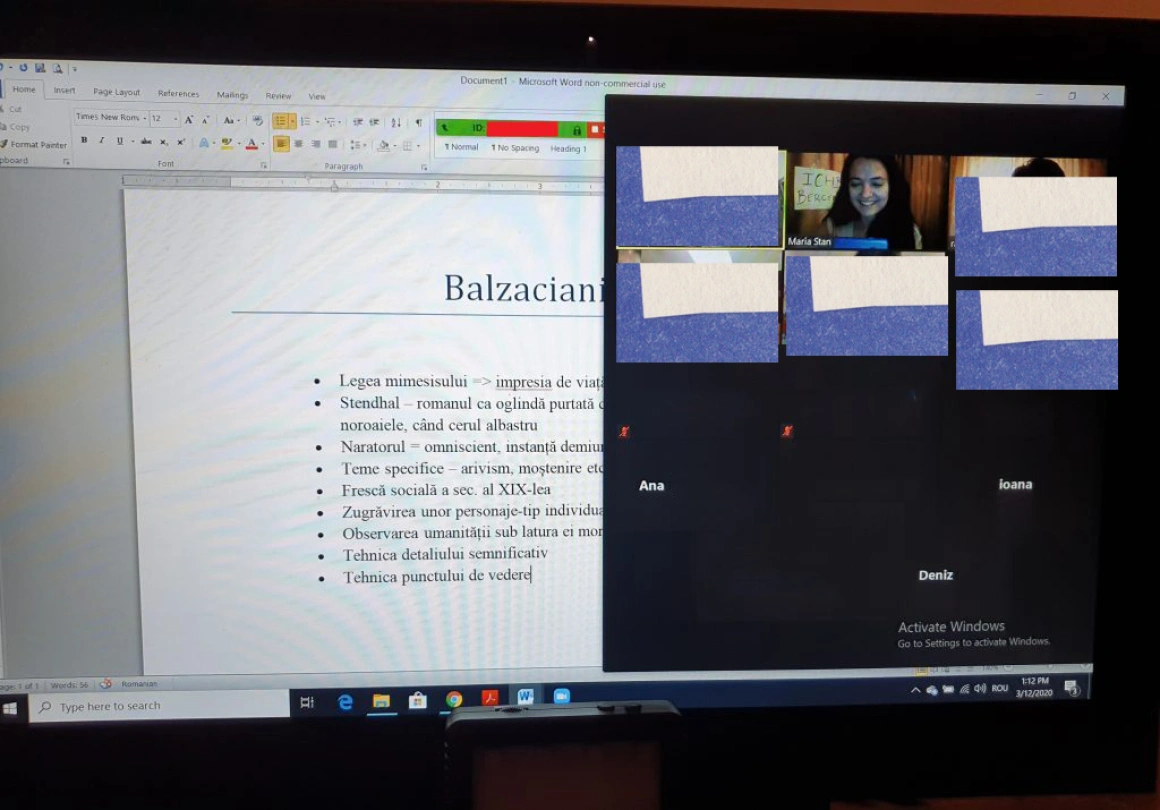This screenshot has width=1160, height=810.
Task: Apply strikethrough formatting
Action: point(146,142)
